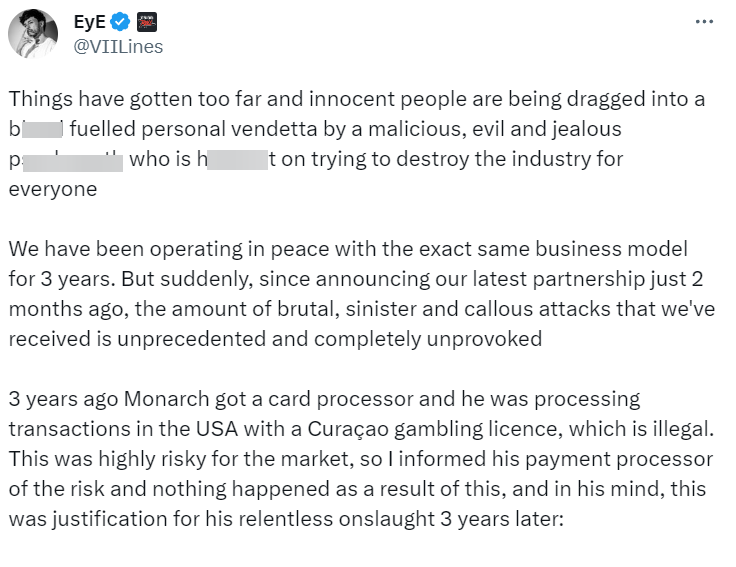Click the blurred word before "fuelled"
This screenshot has height=567, width=736.
point(42,129)
